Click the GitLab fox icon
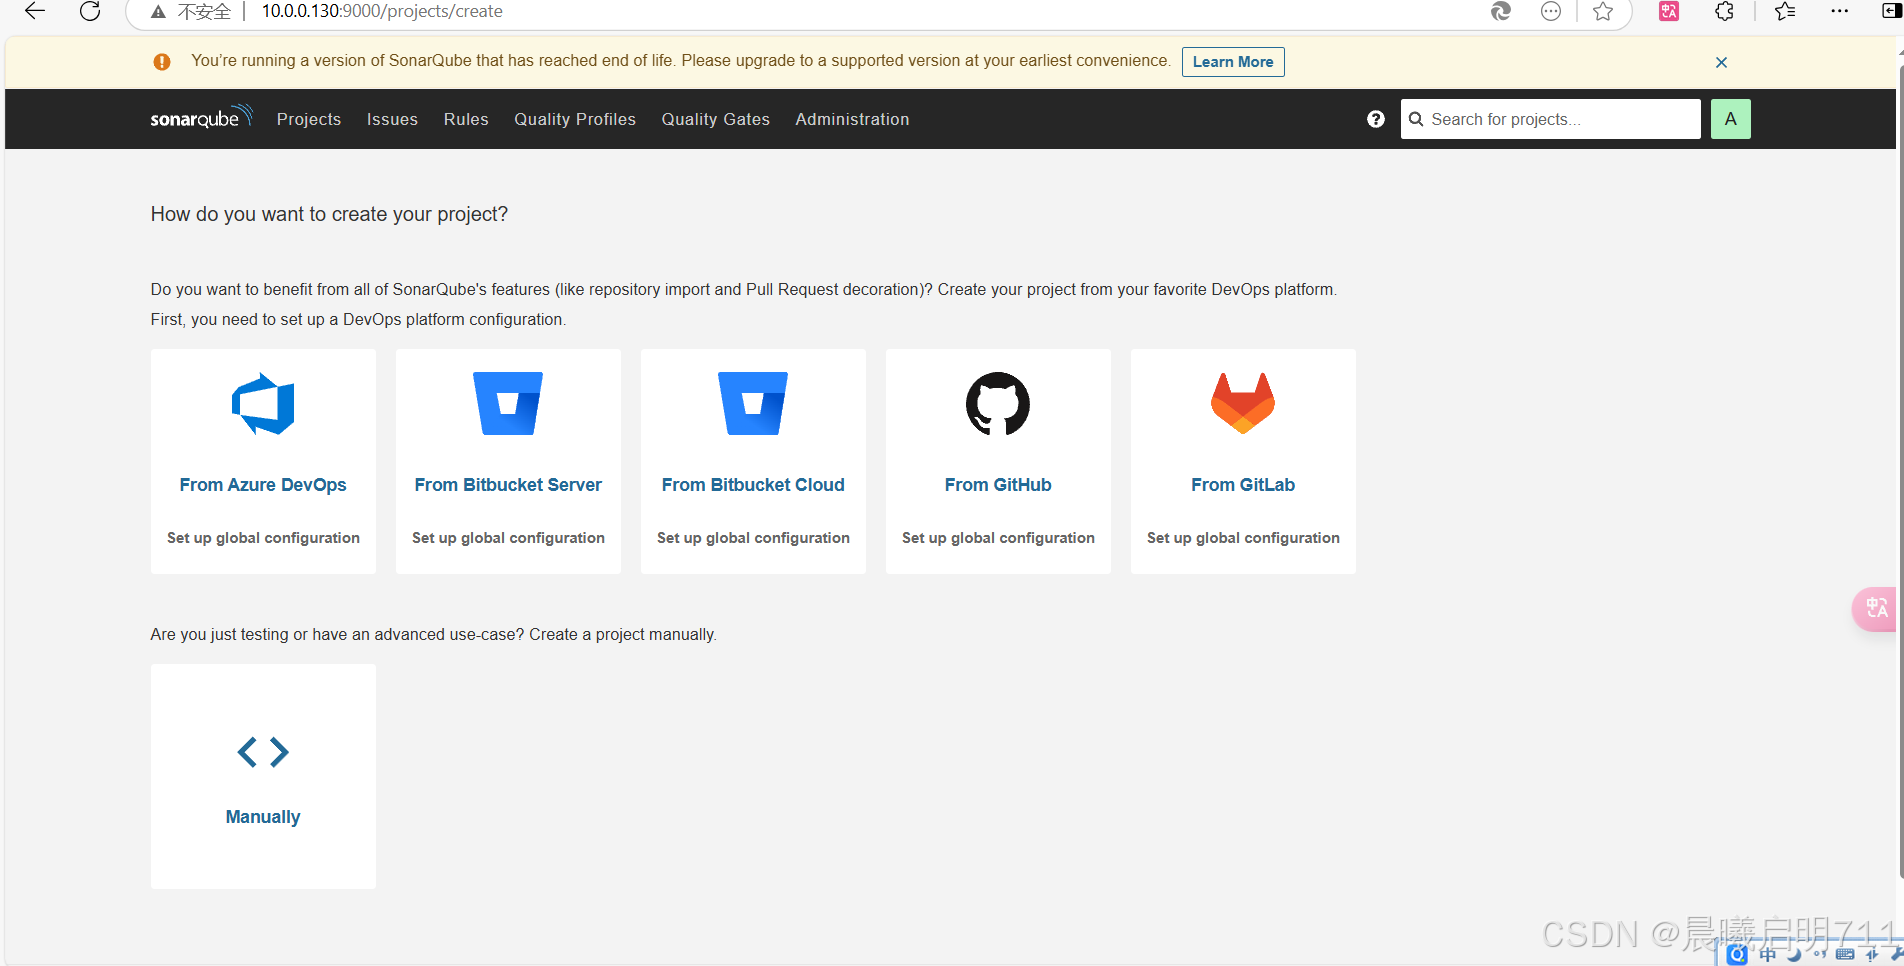1904x966 pixels. point(1243,404)
